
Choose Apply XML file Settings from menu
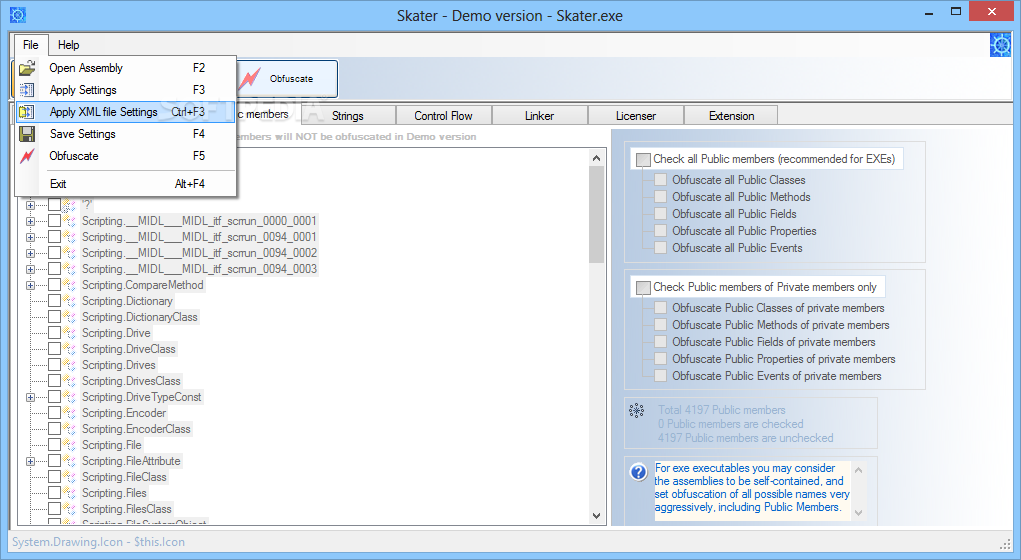click(125, 112)
